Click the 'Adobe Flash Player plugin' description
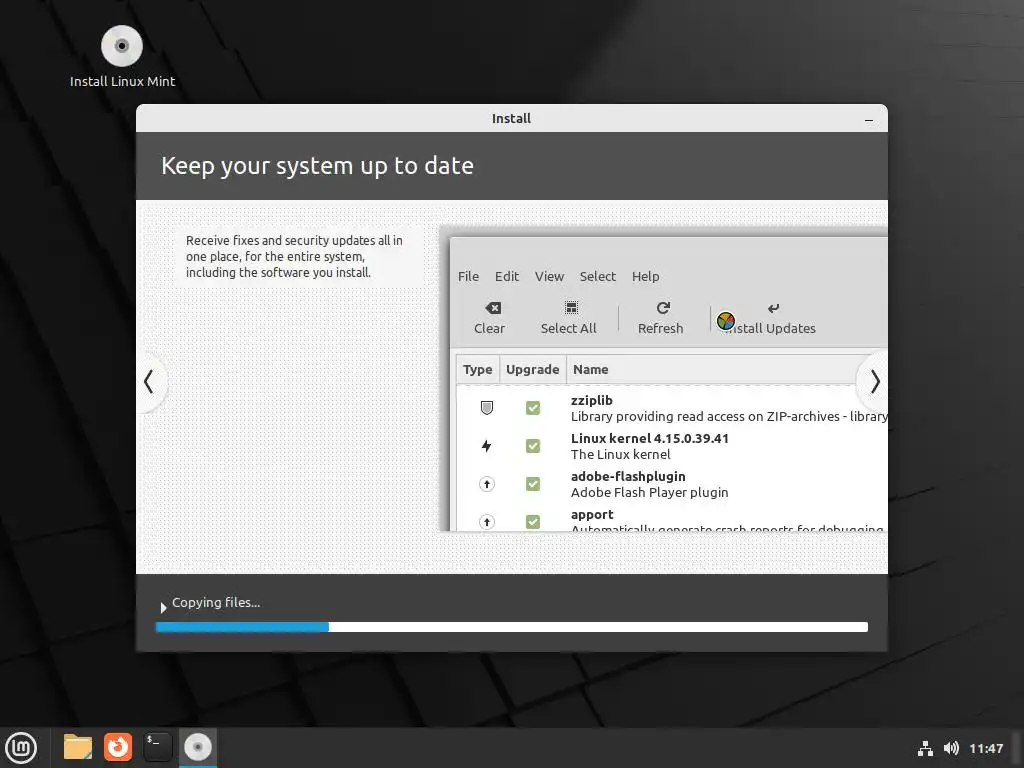This screenshot has height=768, width=1024. 649,492
